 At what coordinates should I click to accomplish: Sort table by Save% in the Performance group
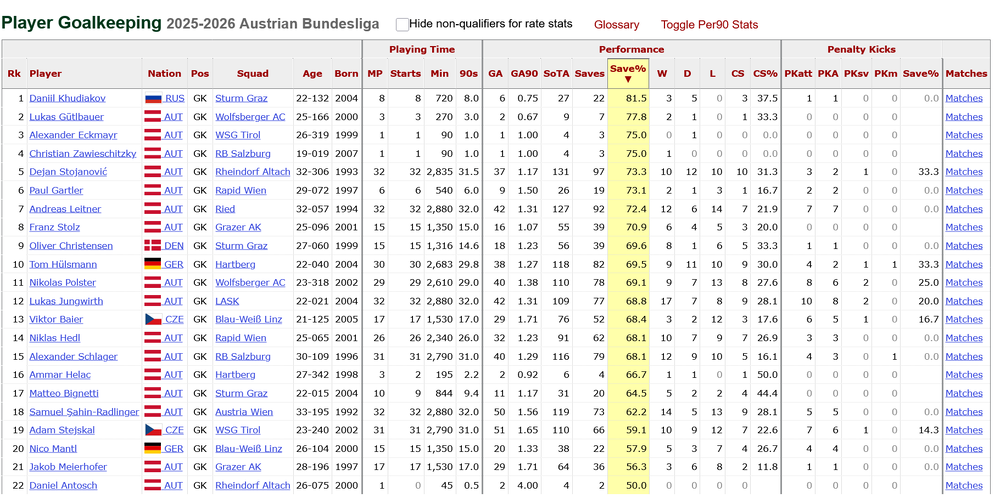point(628,73)
